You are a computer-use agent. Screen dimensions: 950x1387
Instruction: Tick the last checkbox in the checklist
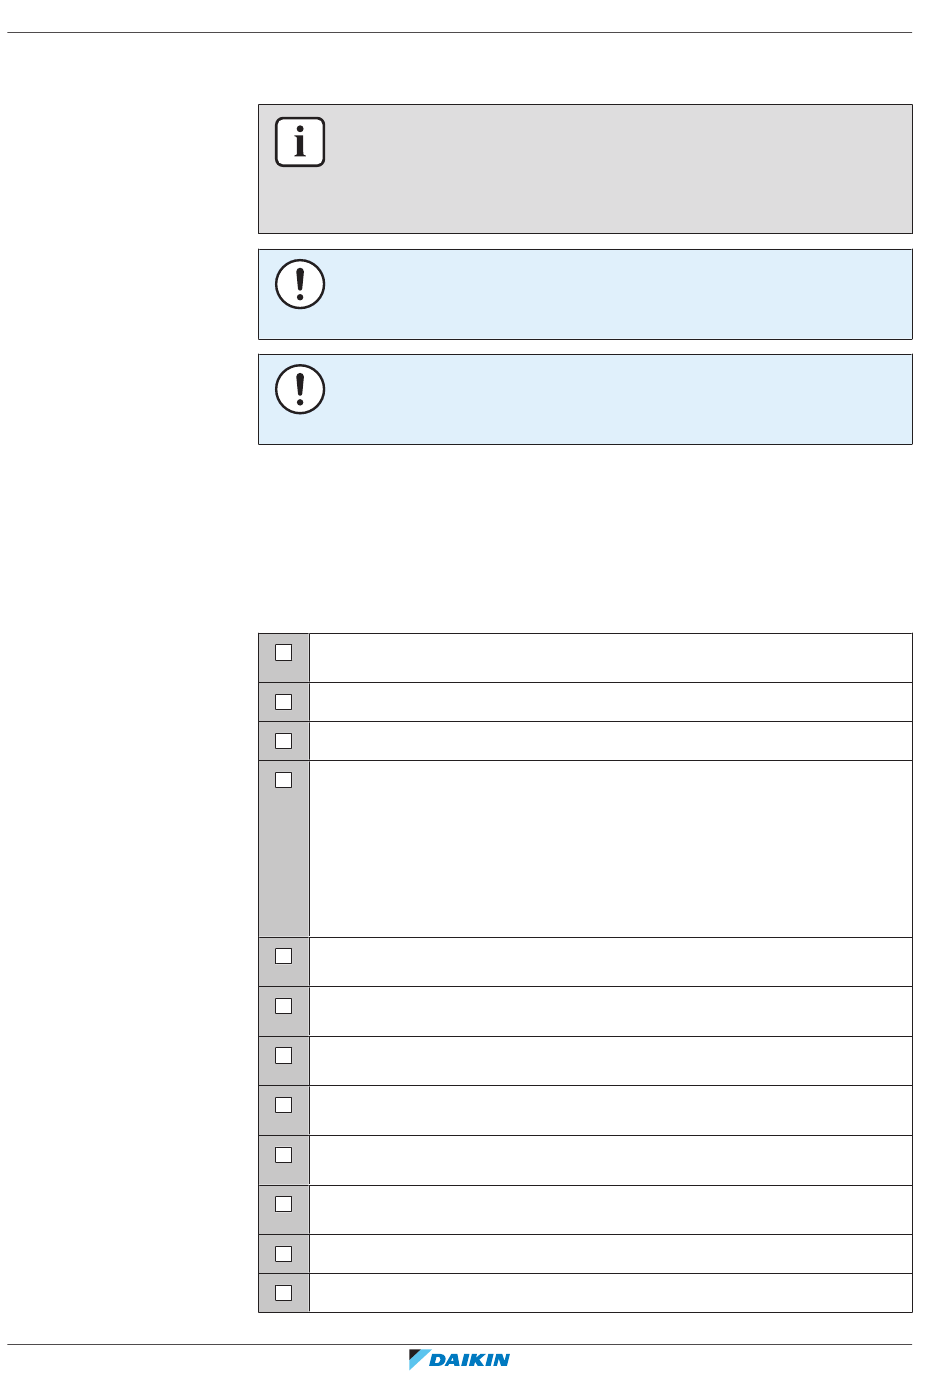coord(284,1293)
